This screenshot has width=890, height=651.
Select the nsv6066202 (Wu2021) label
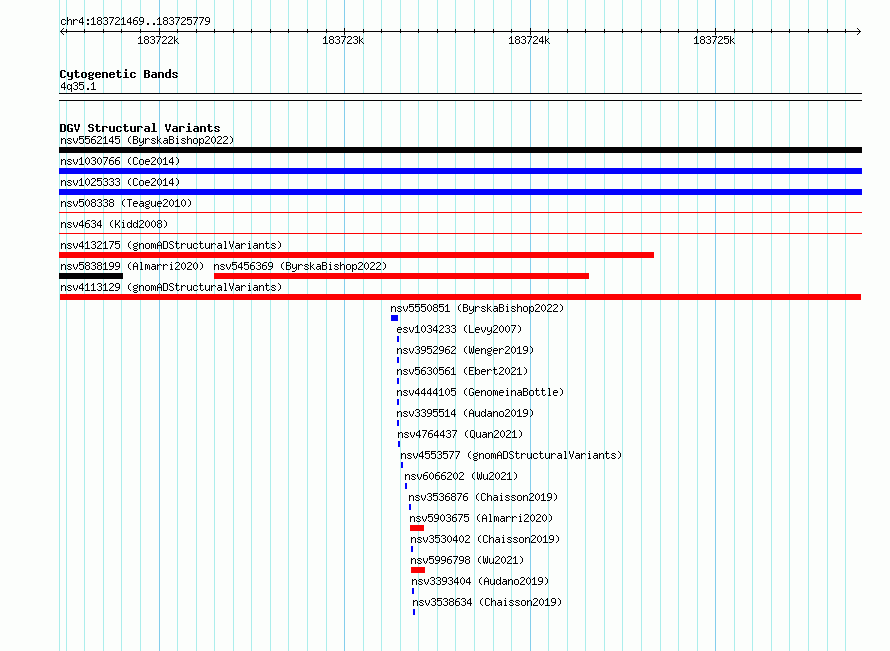[x=461, y=476]
